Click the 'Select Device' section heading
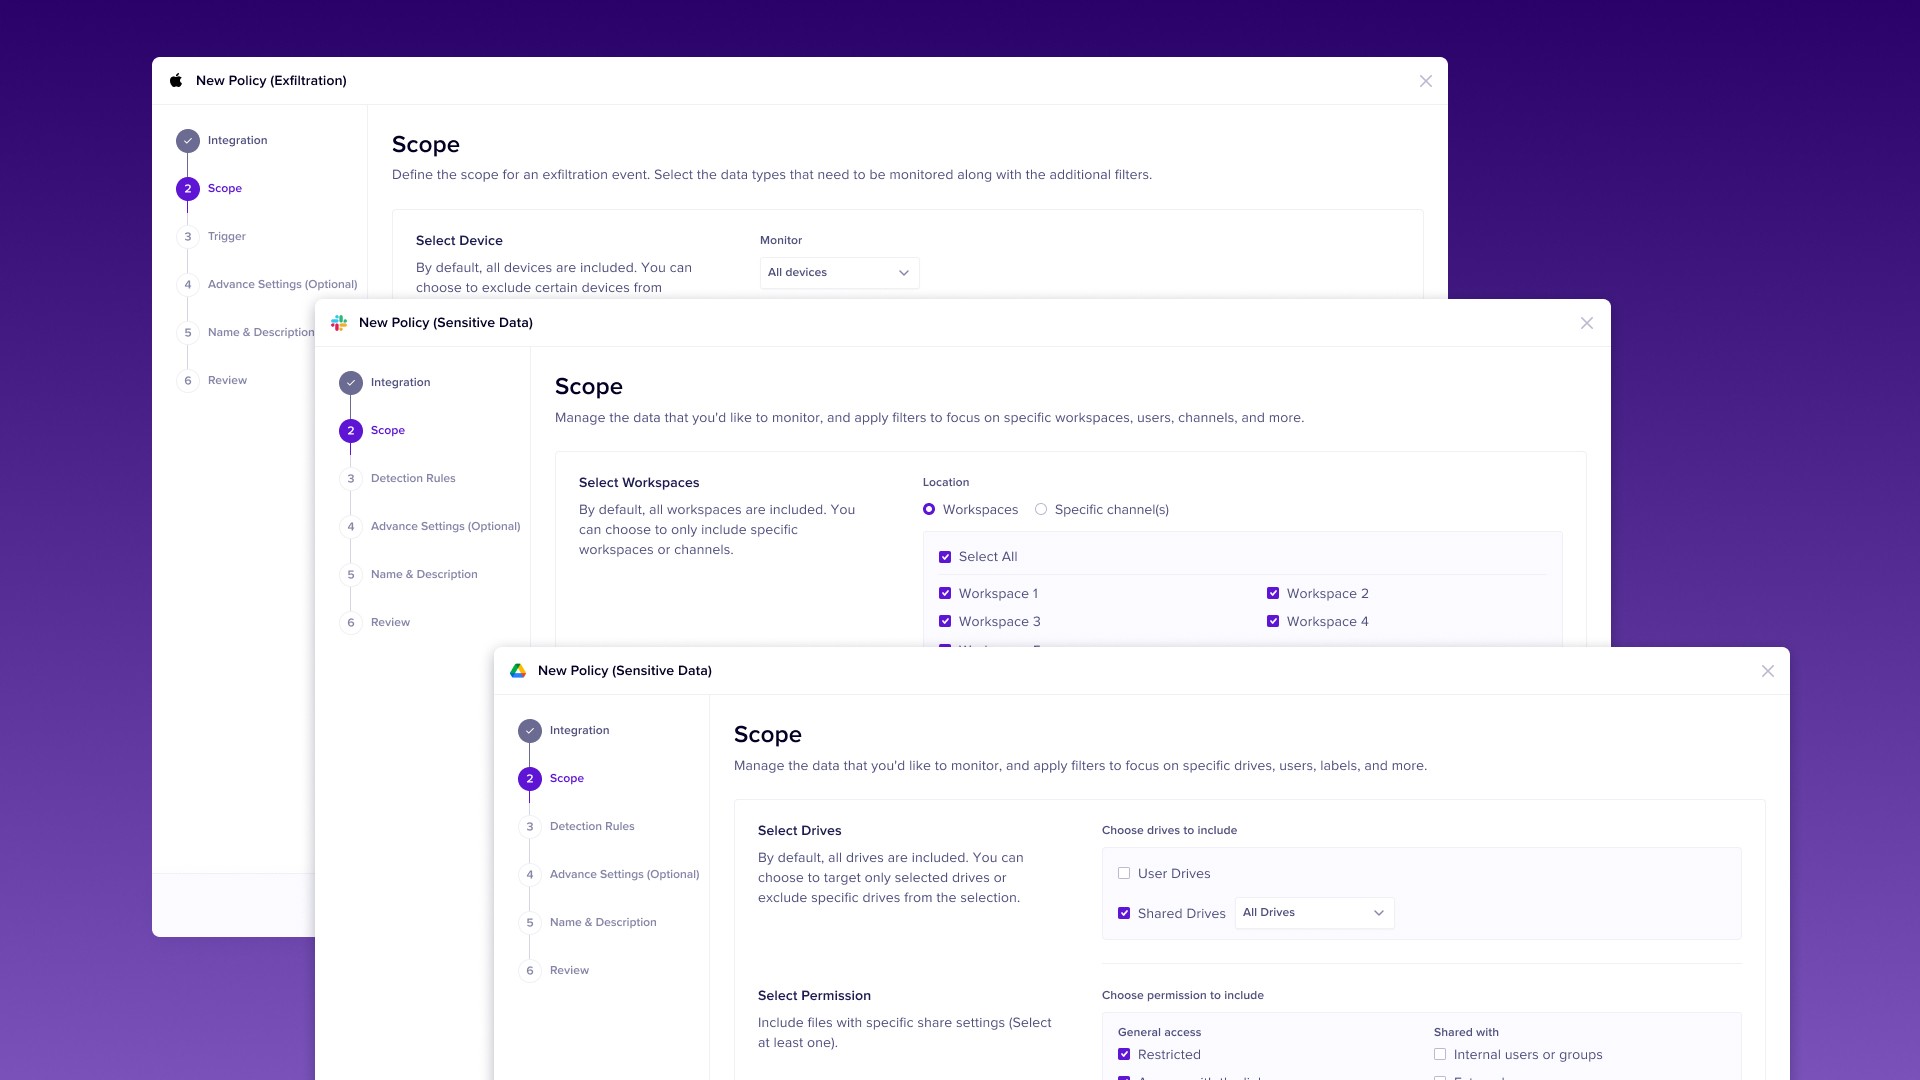 click(459, 241)
